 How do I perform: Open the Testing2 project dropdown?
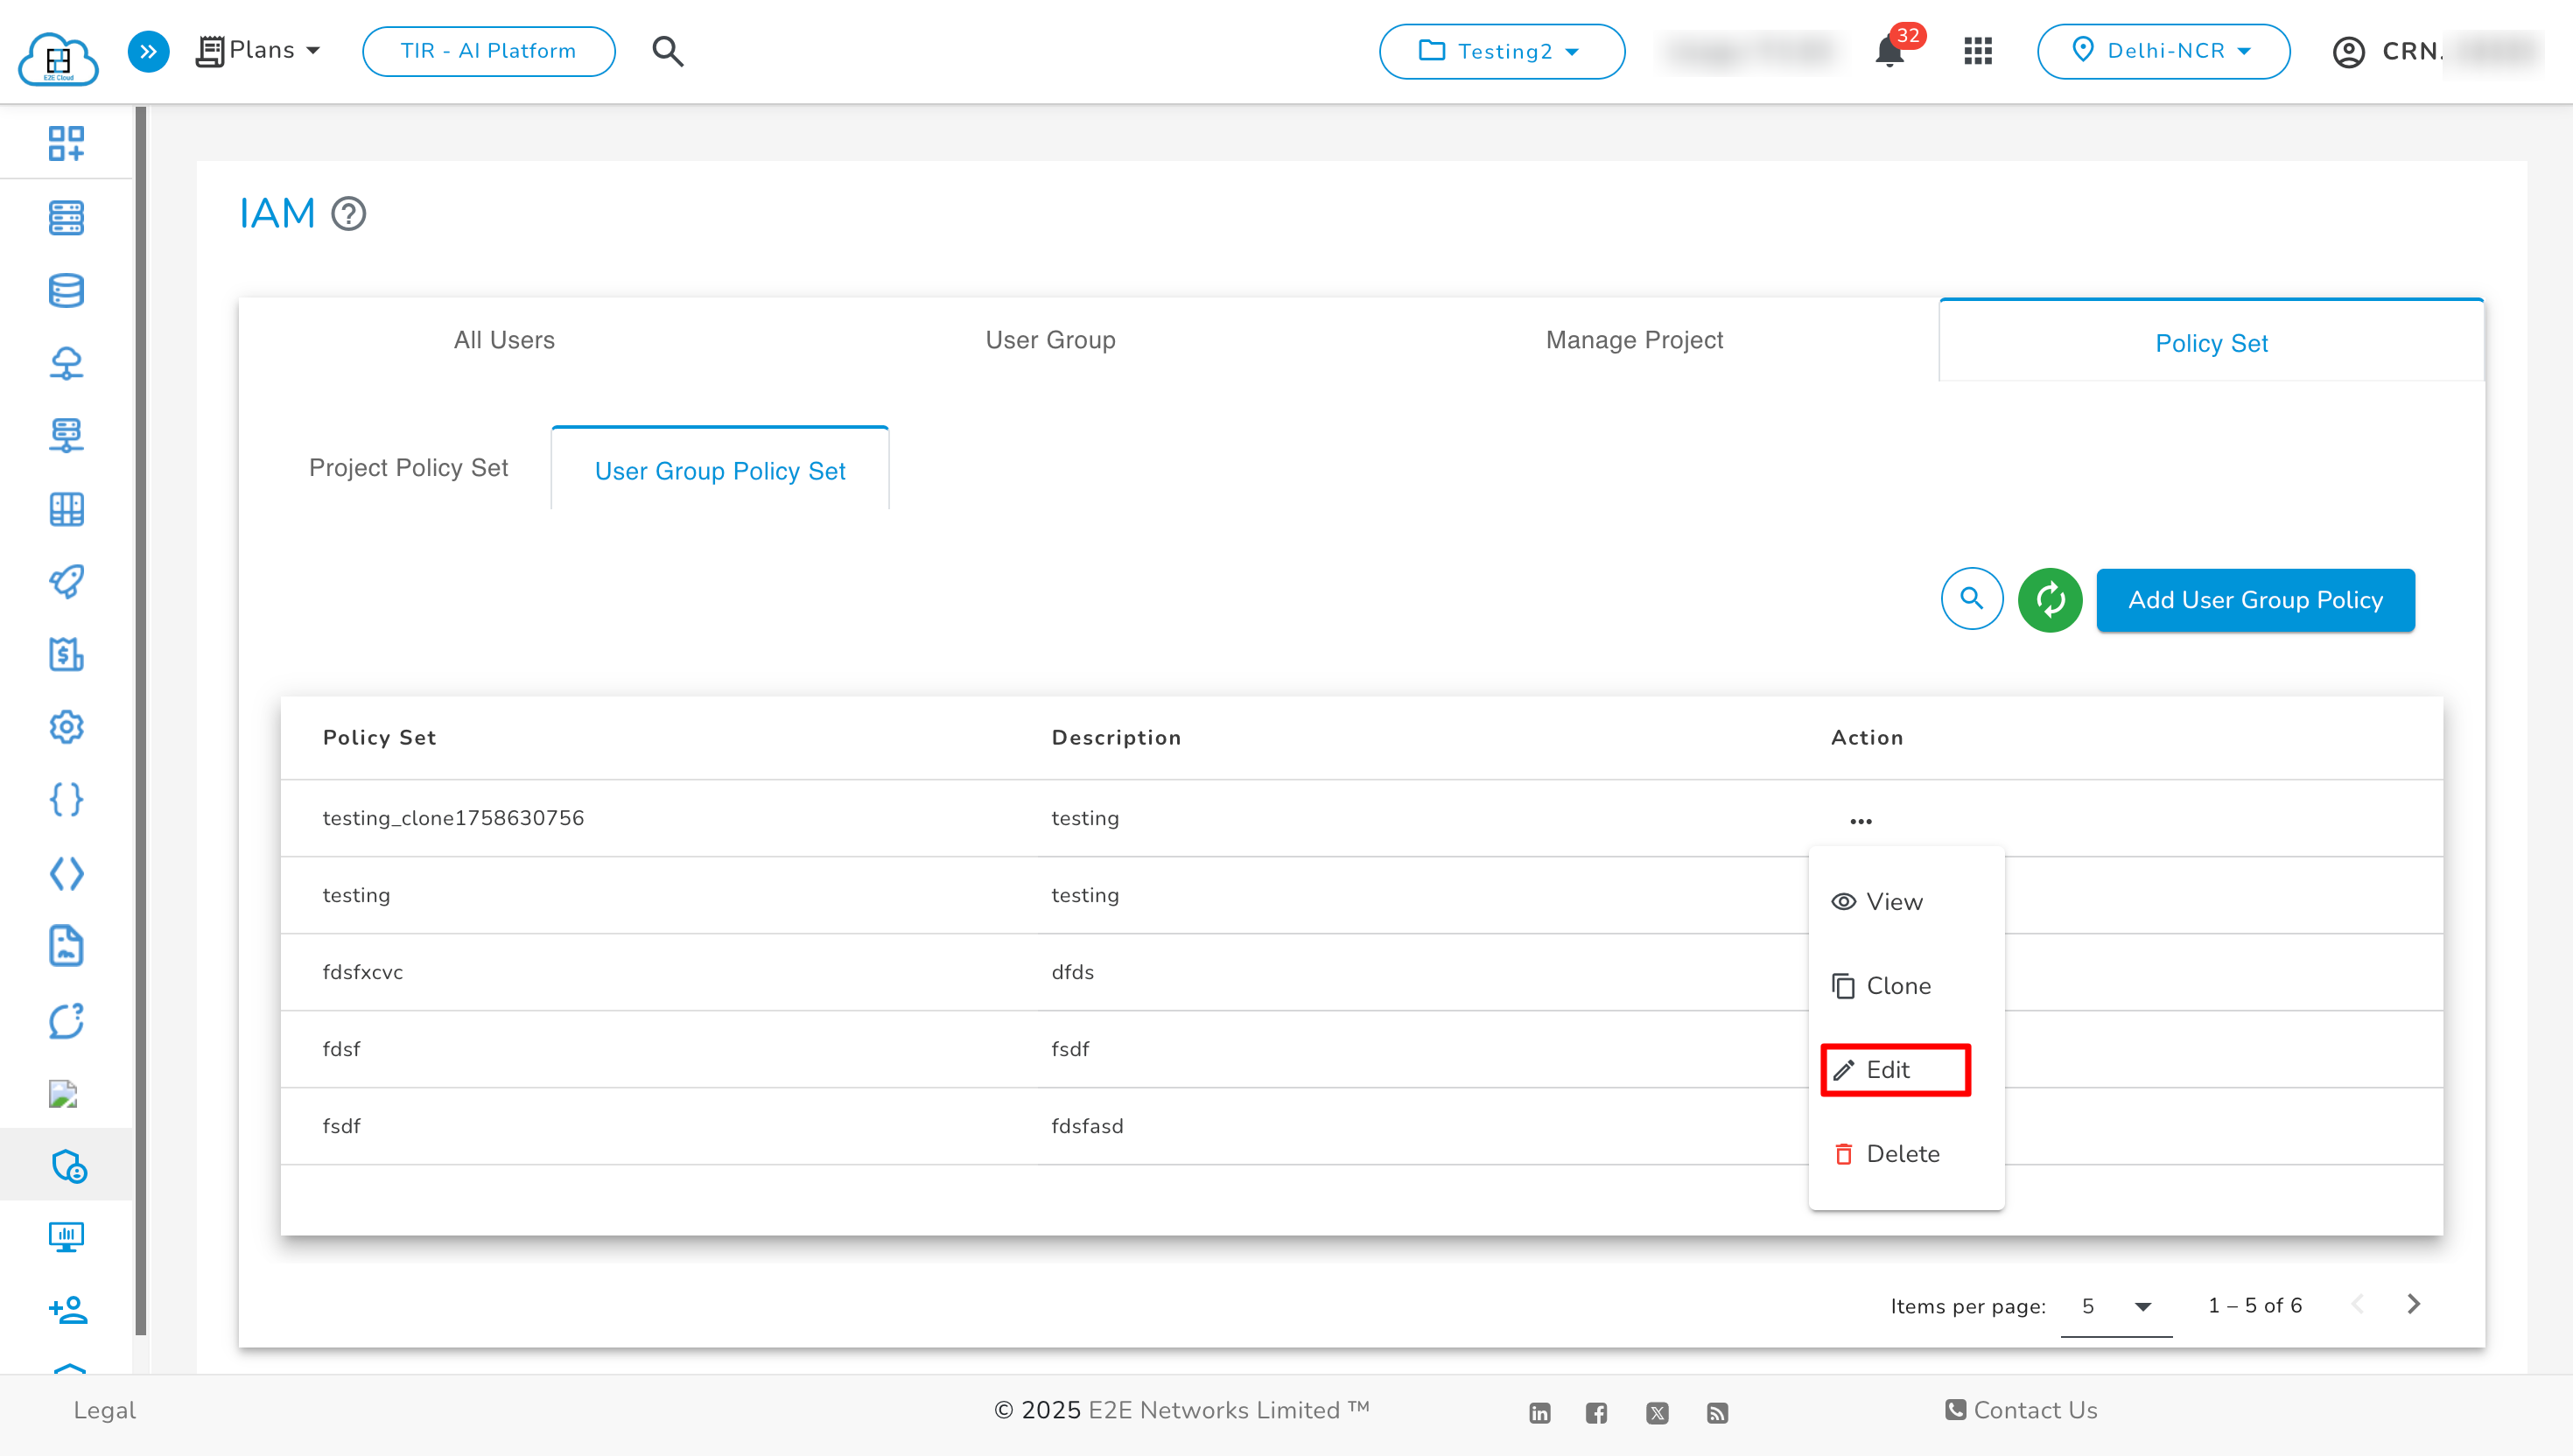[1501, 51]
